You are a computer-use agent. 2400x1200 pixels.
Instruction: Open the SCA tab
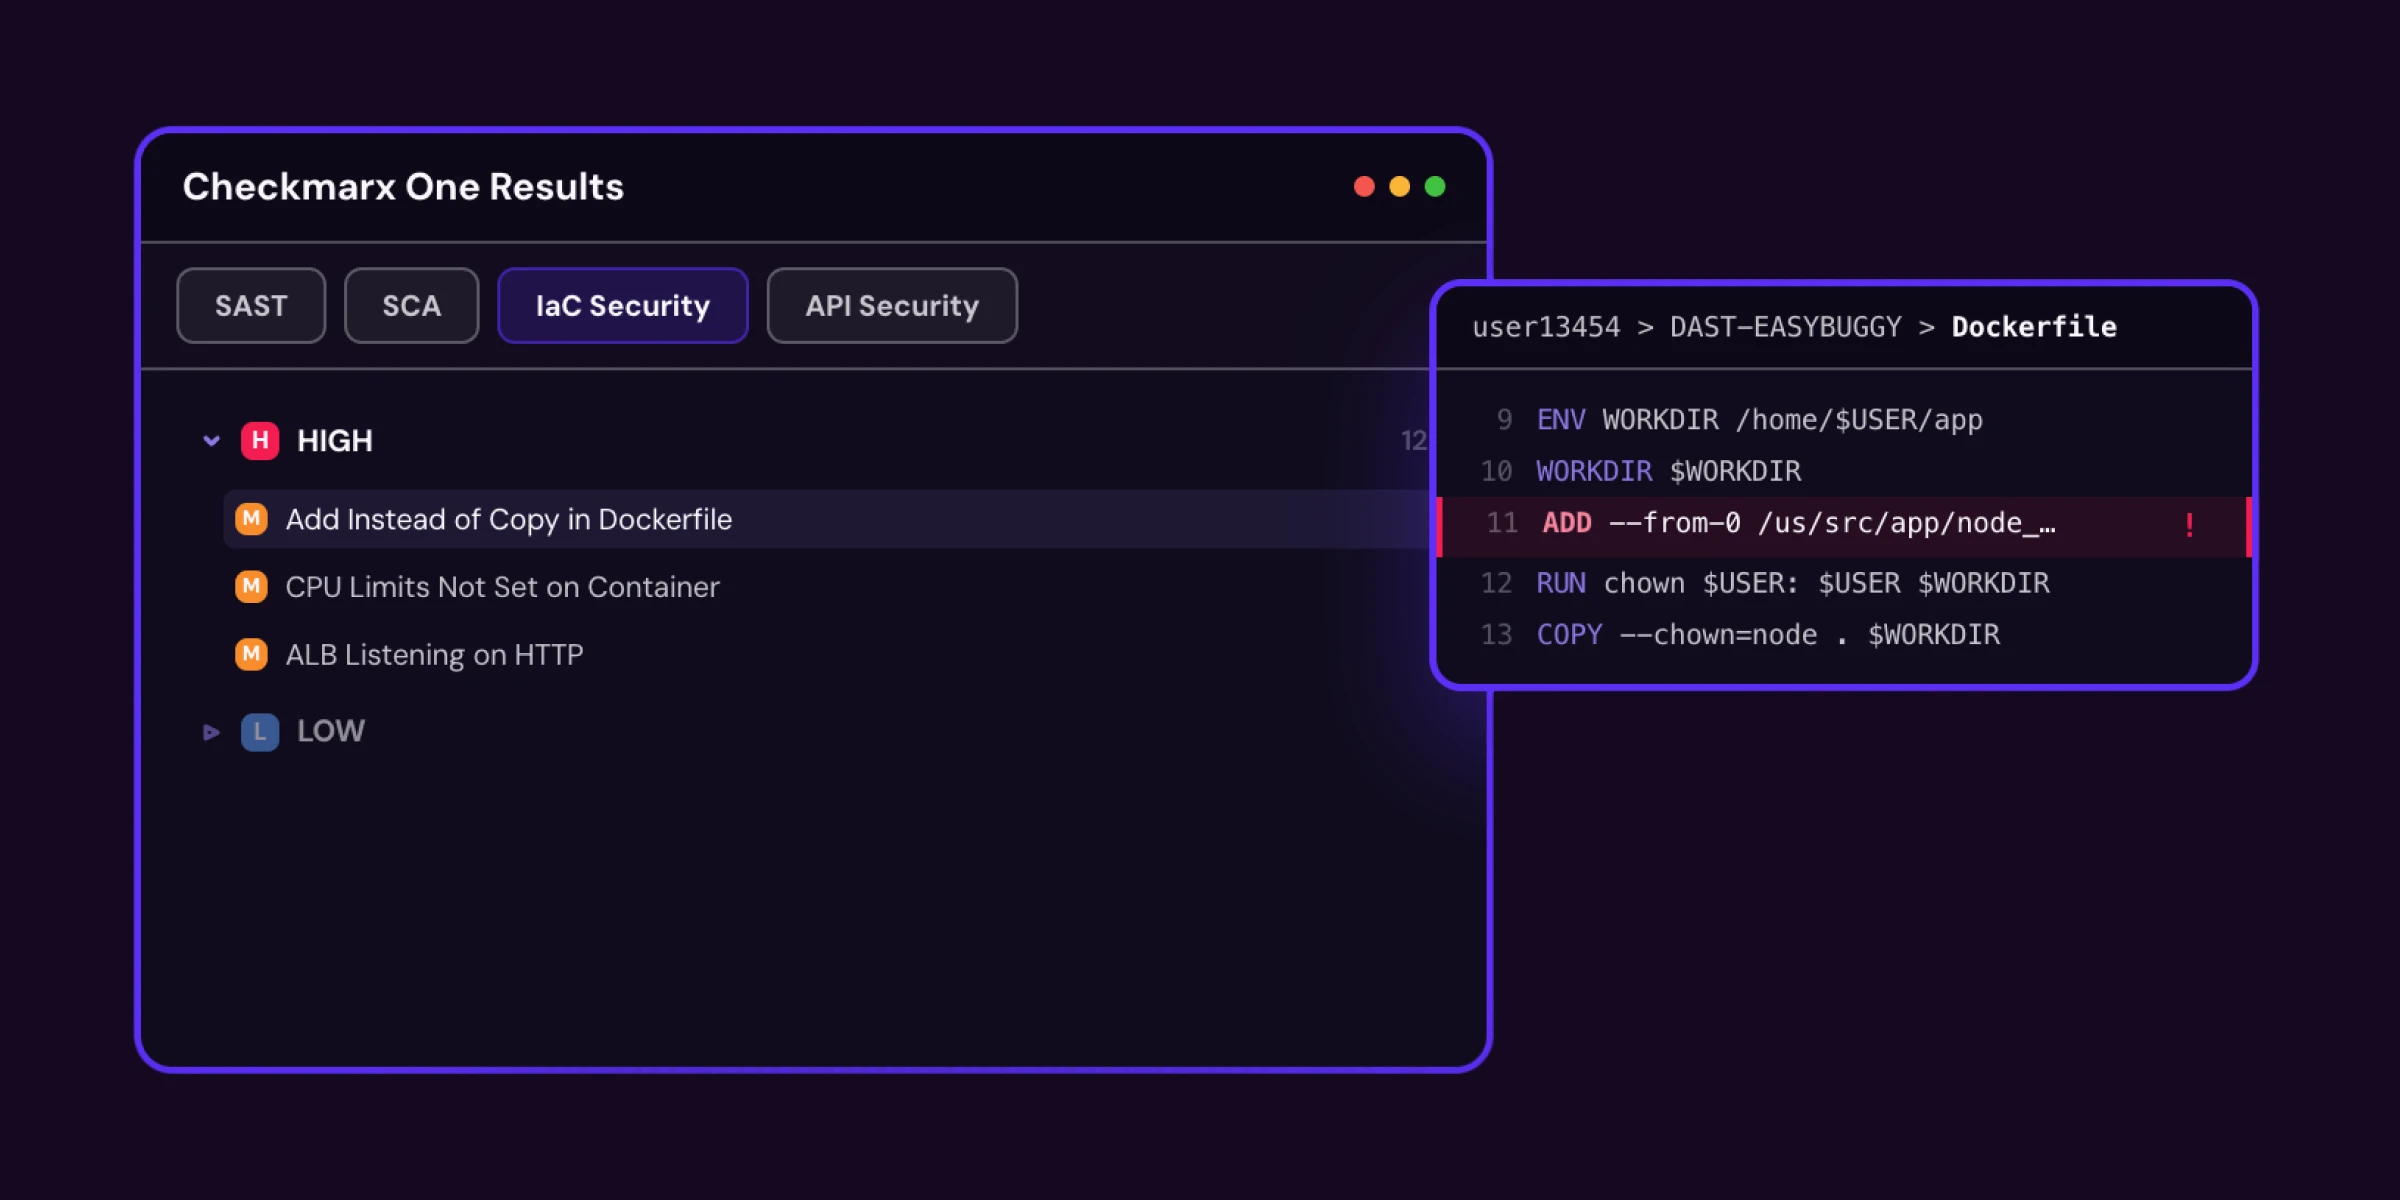[x=411, y=306]
